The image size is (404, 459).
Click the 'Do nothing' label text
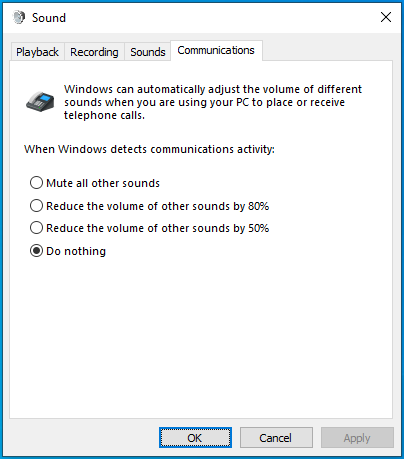click(76, 251)
